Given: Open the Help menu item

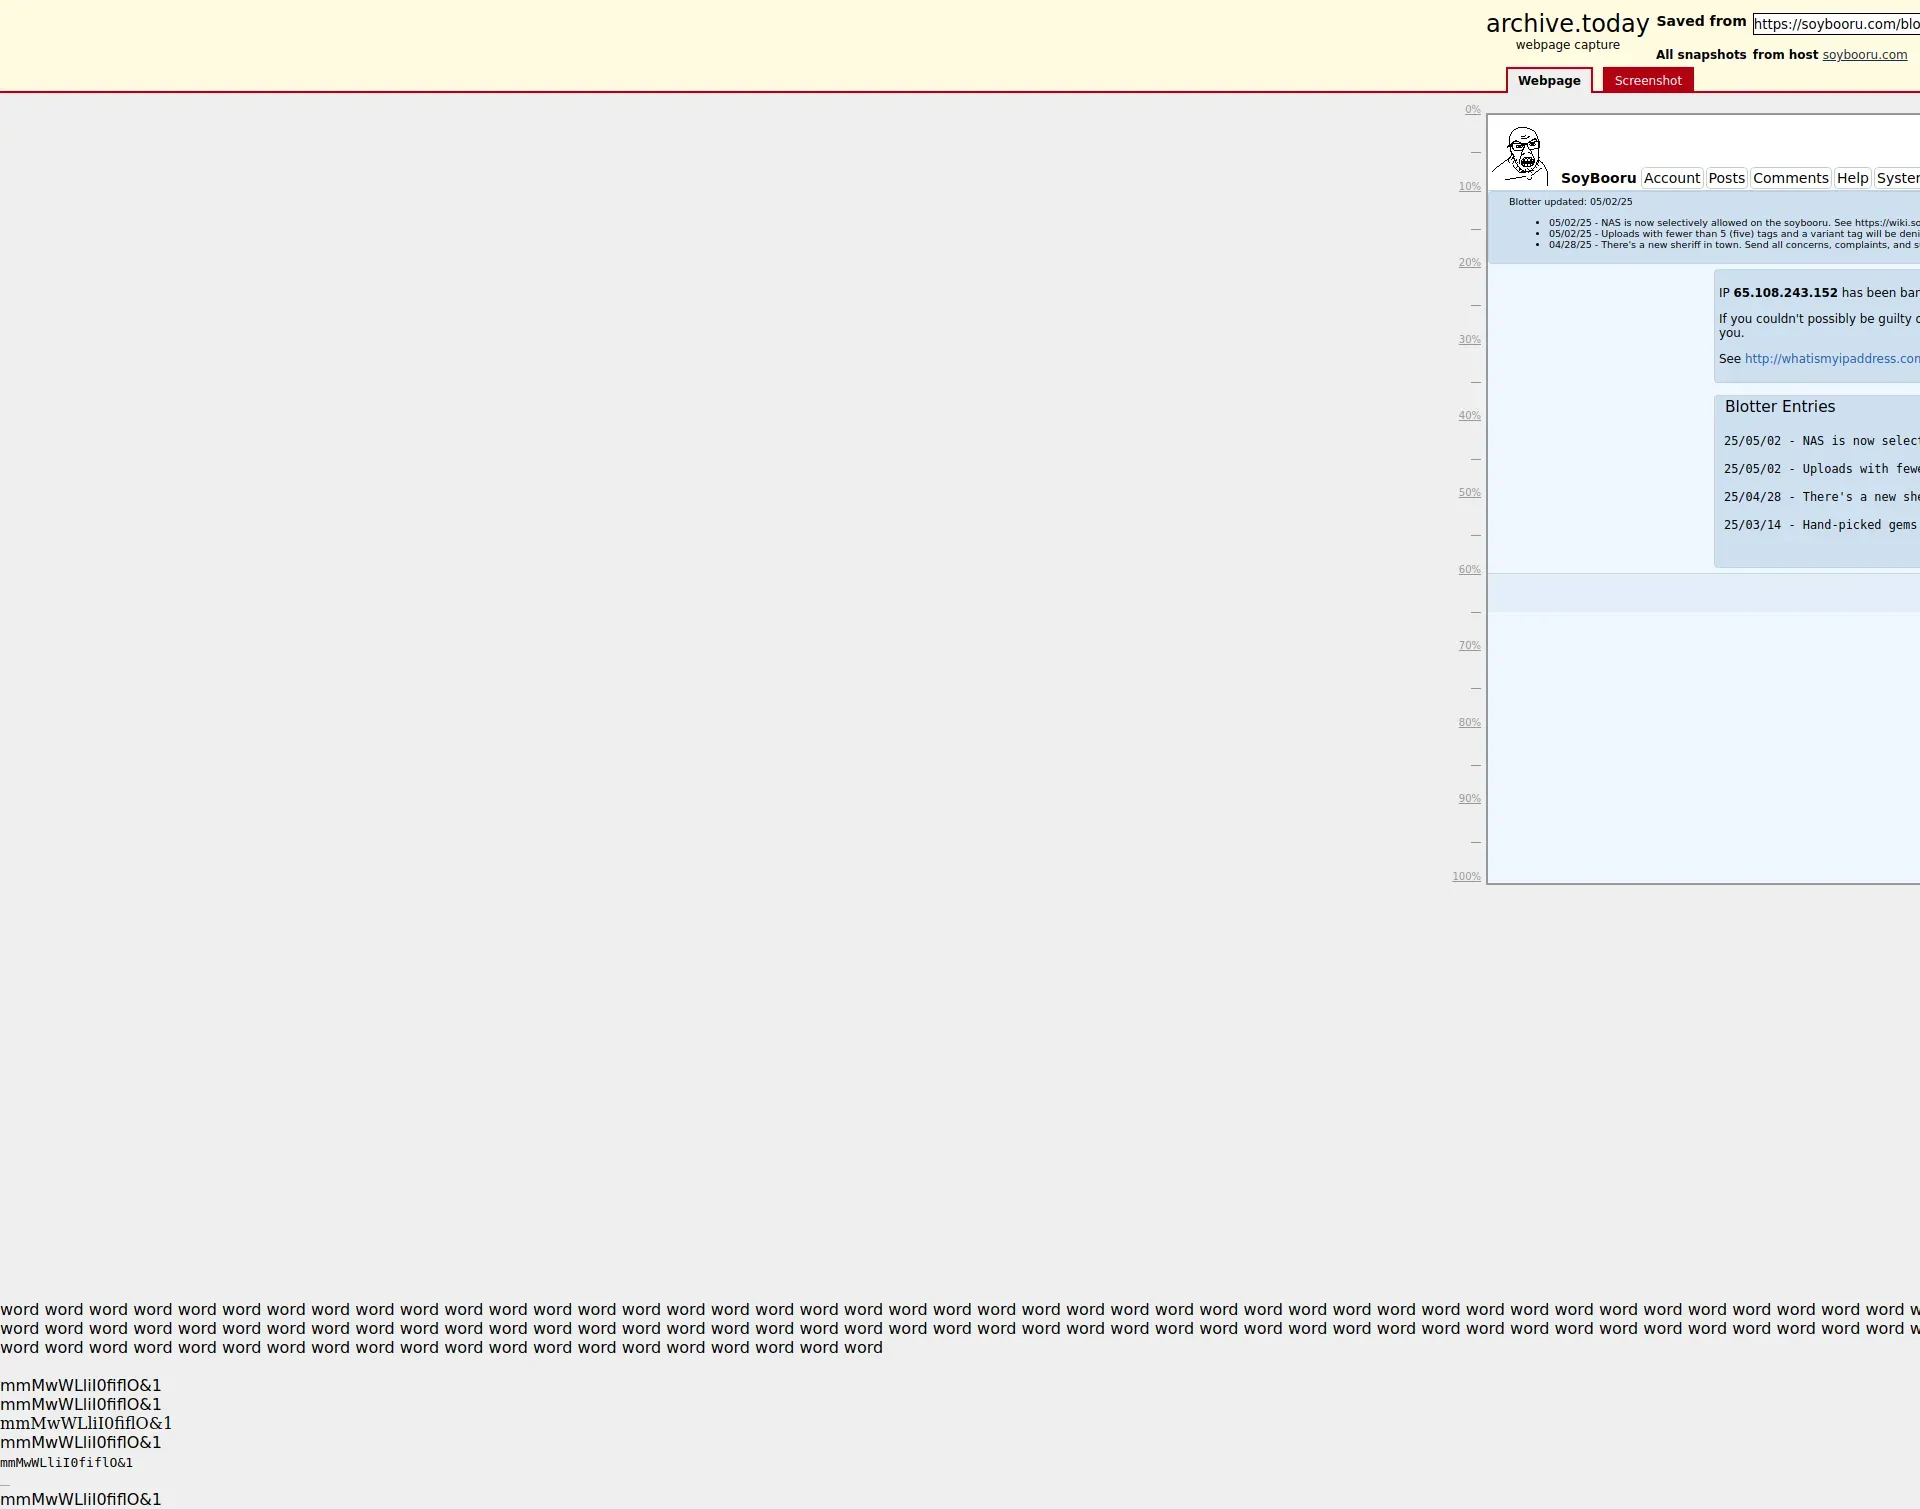Looking at the screenshot, I should [1852, 178].
